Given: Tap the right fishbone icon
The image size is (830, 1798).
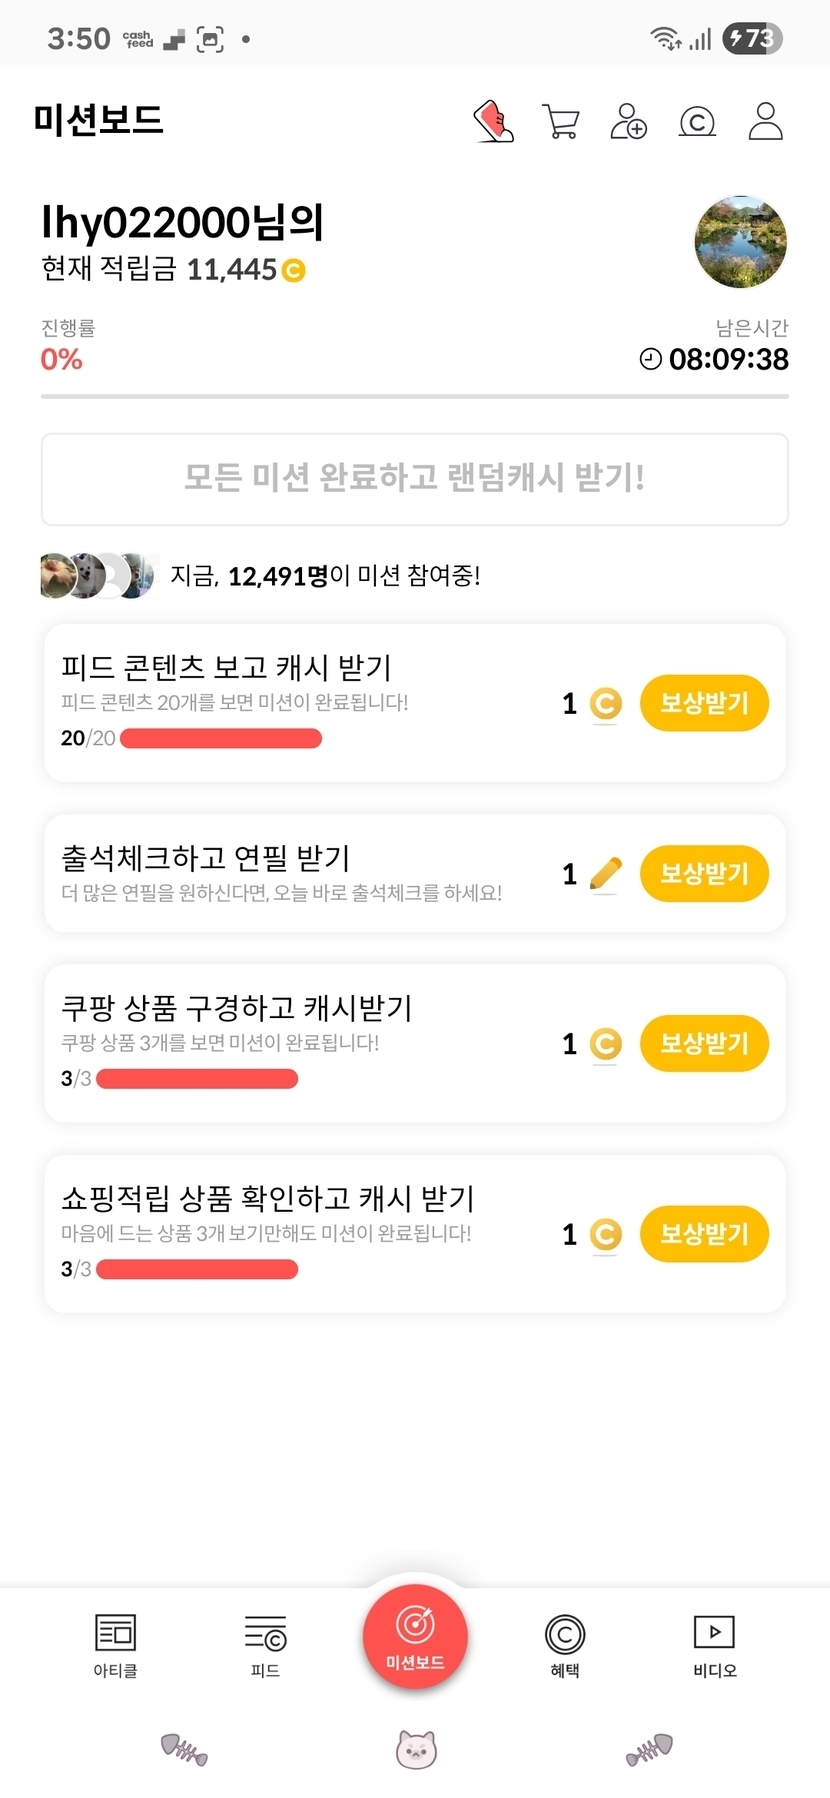Looking at the screenshot, I should (x=649, y=1749).
